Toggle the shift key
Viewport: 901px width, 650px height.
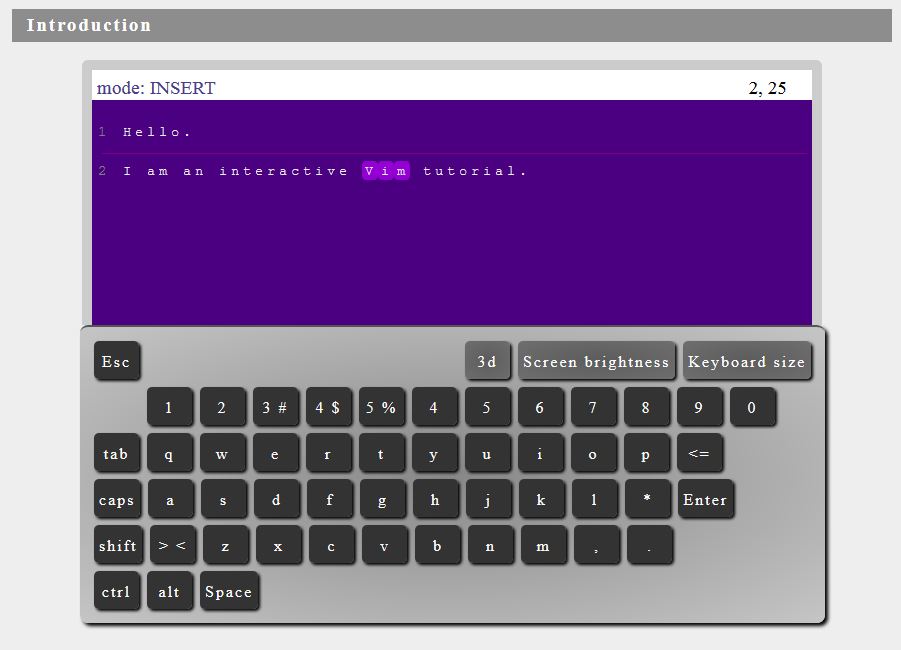118,545
